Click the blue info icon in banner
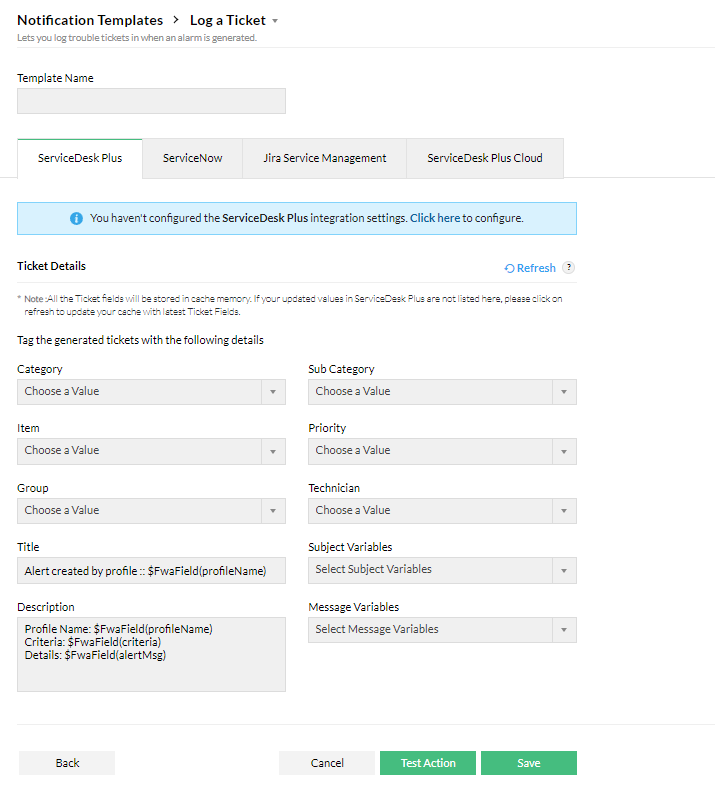This screenshot has height=808, width=715. click(76, 218)
